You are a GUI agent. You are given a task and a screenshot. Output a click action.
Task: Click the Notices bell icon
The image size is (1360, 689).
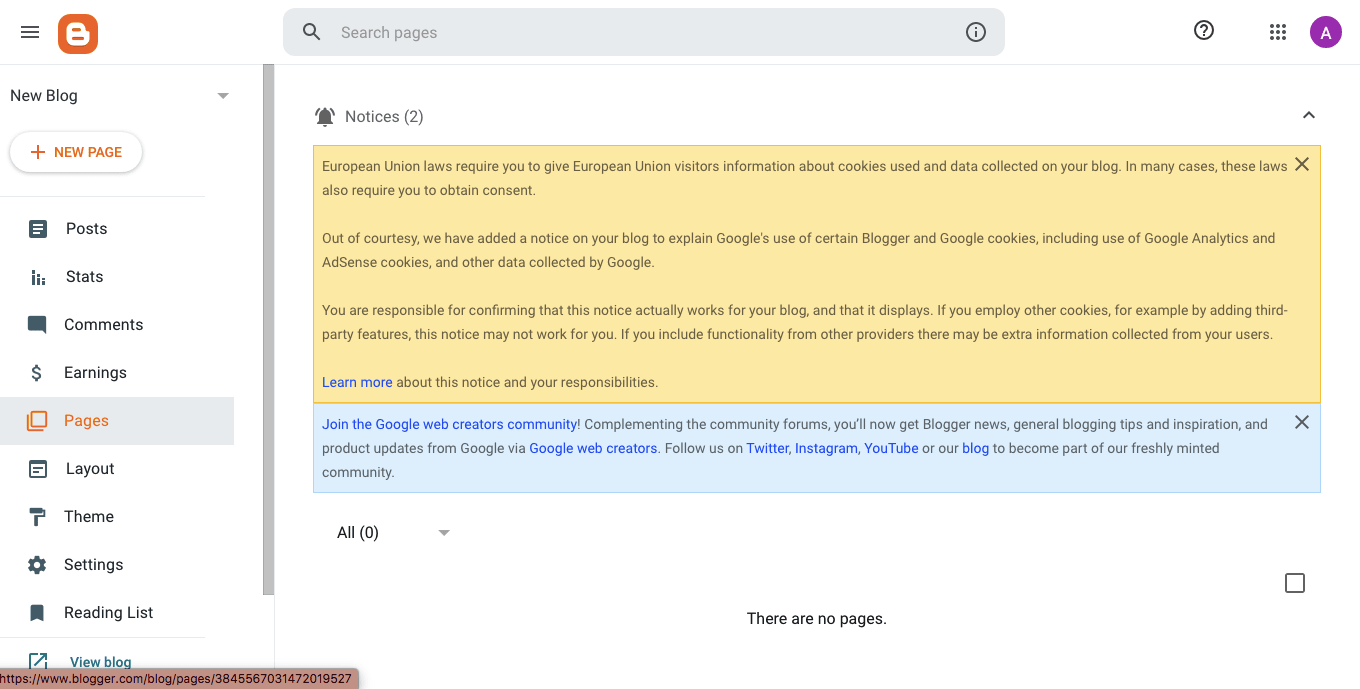coord(325,117)
